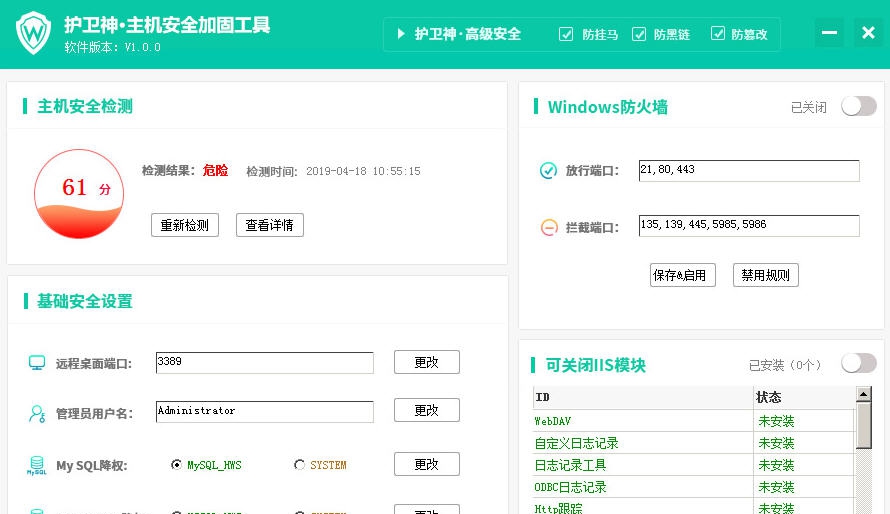The height and width of the screenshot is (514, 890).
Task: Click 未安装 status in 日志记录工具 row
Action: [776, 466]
